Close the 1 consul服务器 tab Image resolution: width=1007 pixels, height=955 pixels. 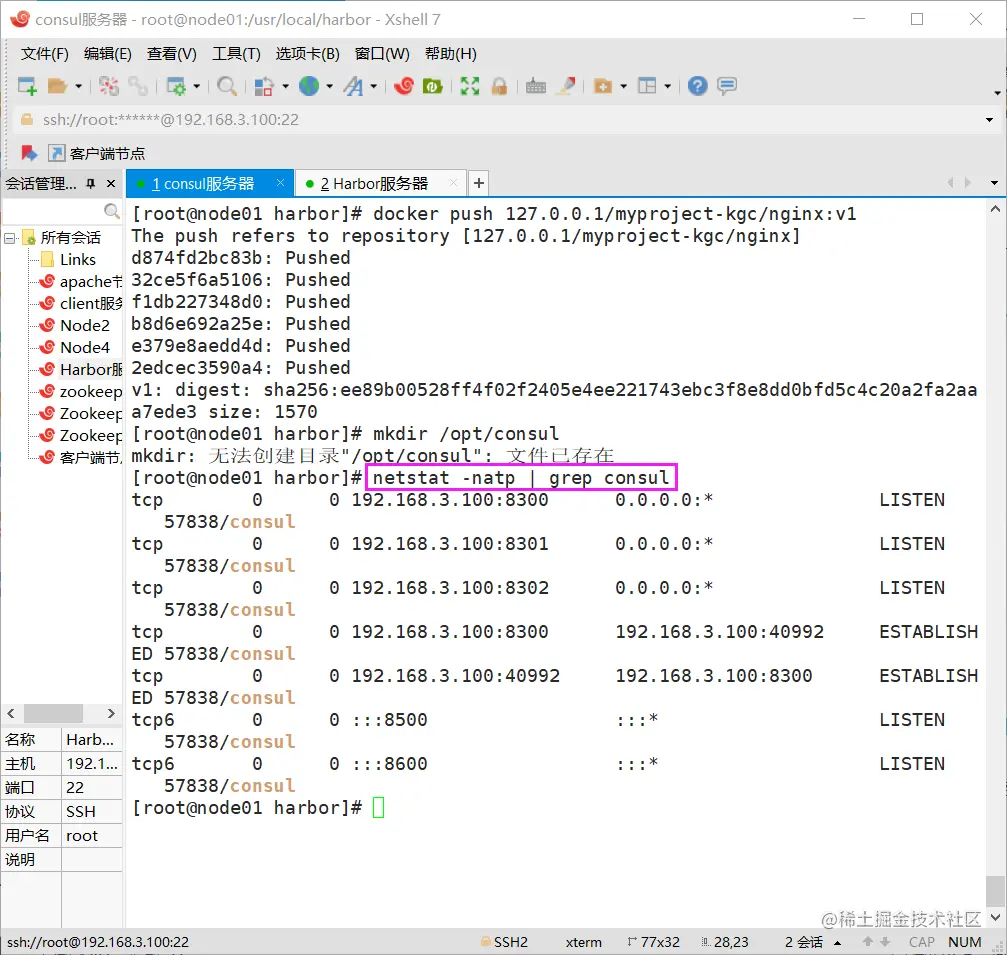pyautogui.click(x=280, y=183)
